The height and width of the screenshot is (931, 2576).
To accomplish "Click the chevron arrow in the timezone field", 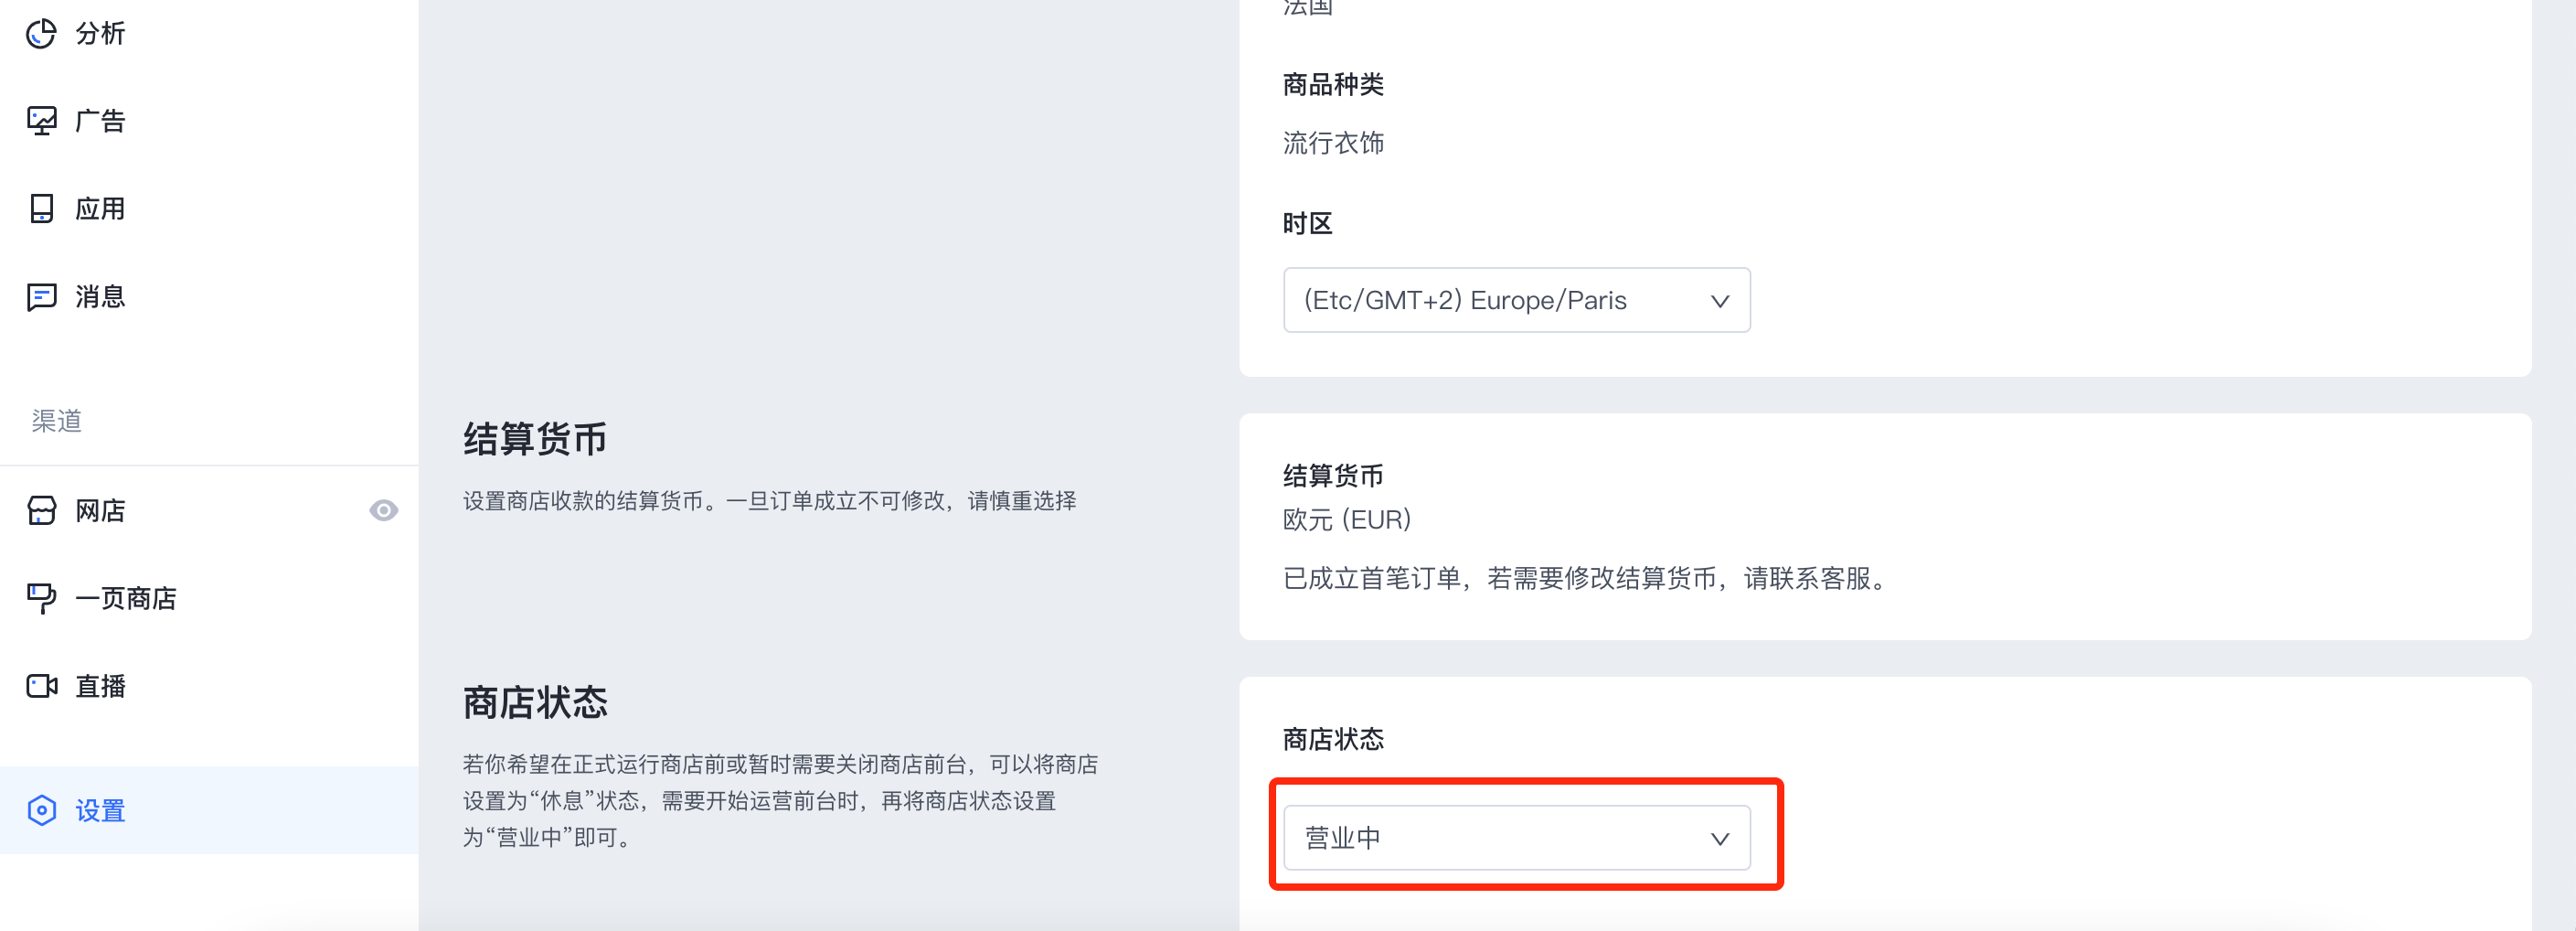I will tap(1719, 301).
